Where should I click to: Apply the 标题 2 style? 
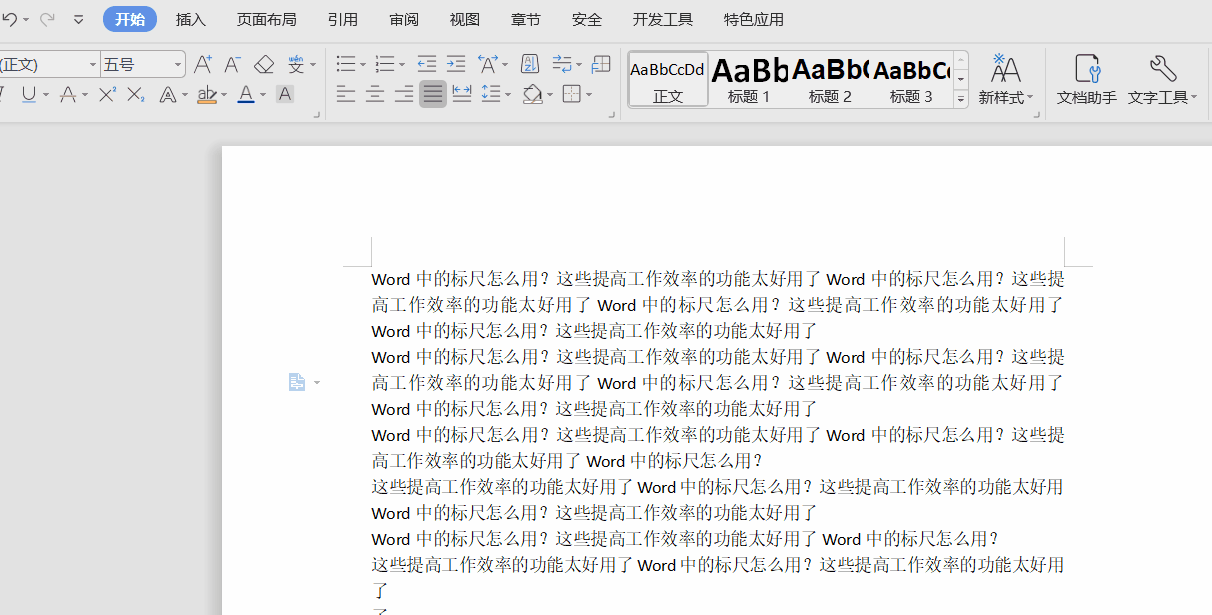[x=830, y=79]
